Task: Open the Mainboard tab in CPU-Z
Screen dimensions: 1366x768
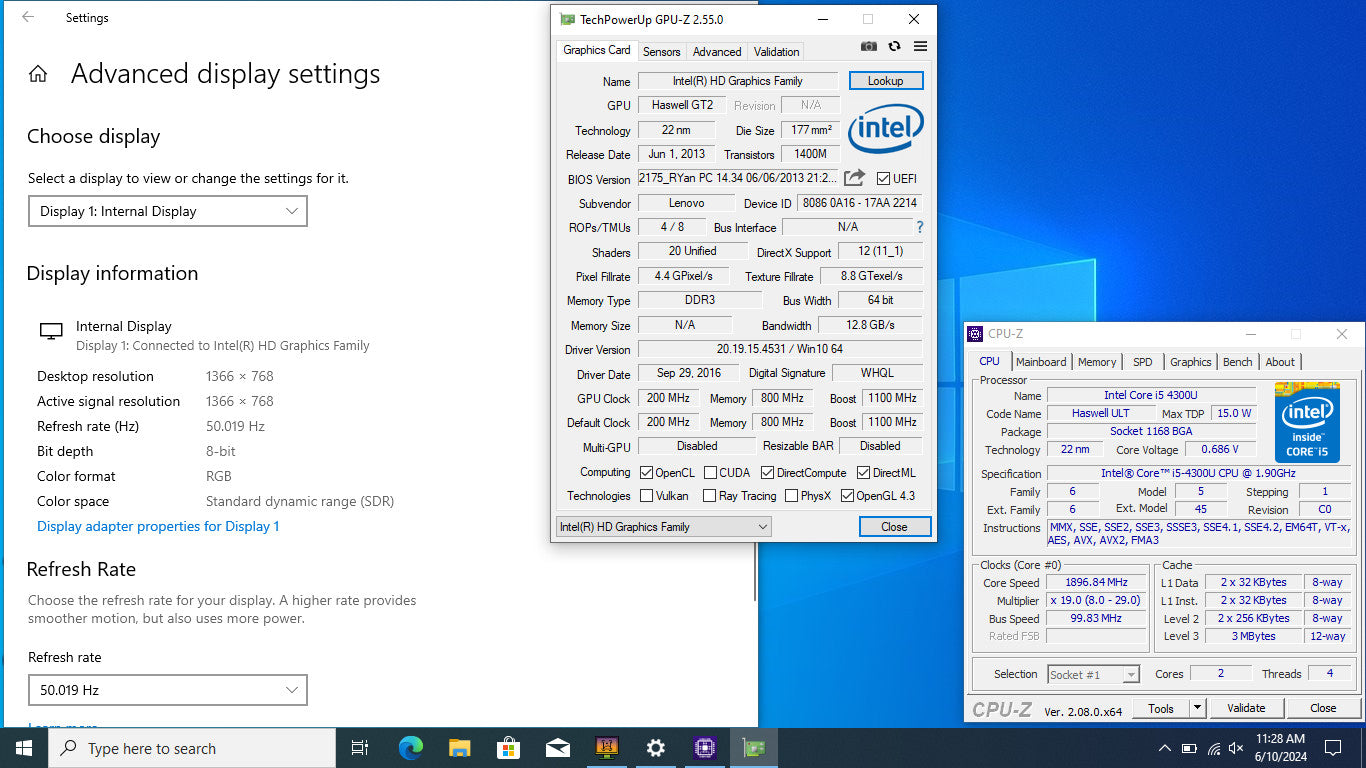Action: click(1041, 362)
